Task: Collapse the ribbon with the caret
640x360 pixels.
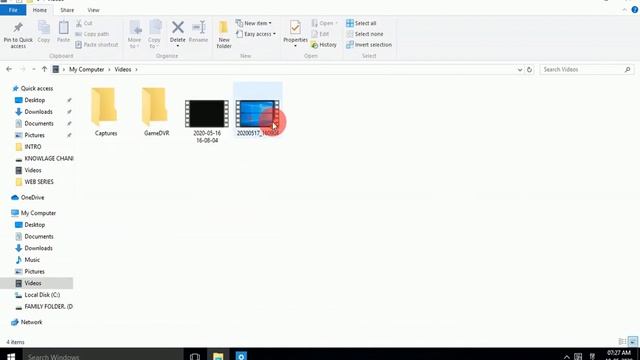Action: click(x=624, y=10)
